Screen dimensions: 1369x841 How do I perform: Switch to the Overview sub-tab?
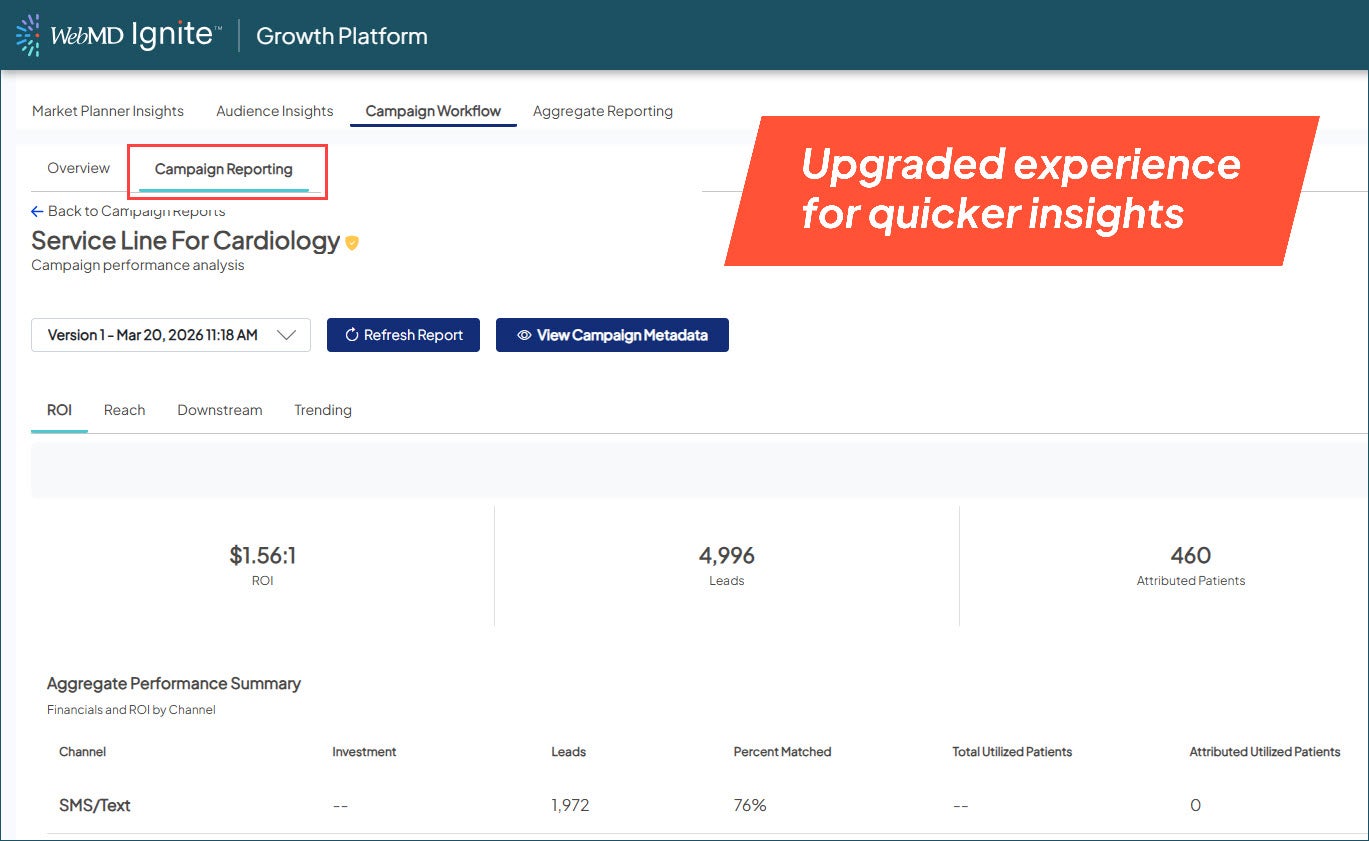pos(78,168)
